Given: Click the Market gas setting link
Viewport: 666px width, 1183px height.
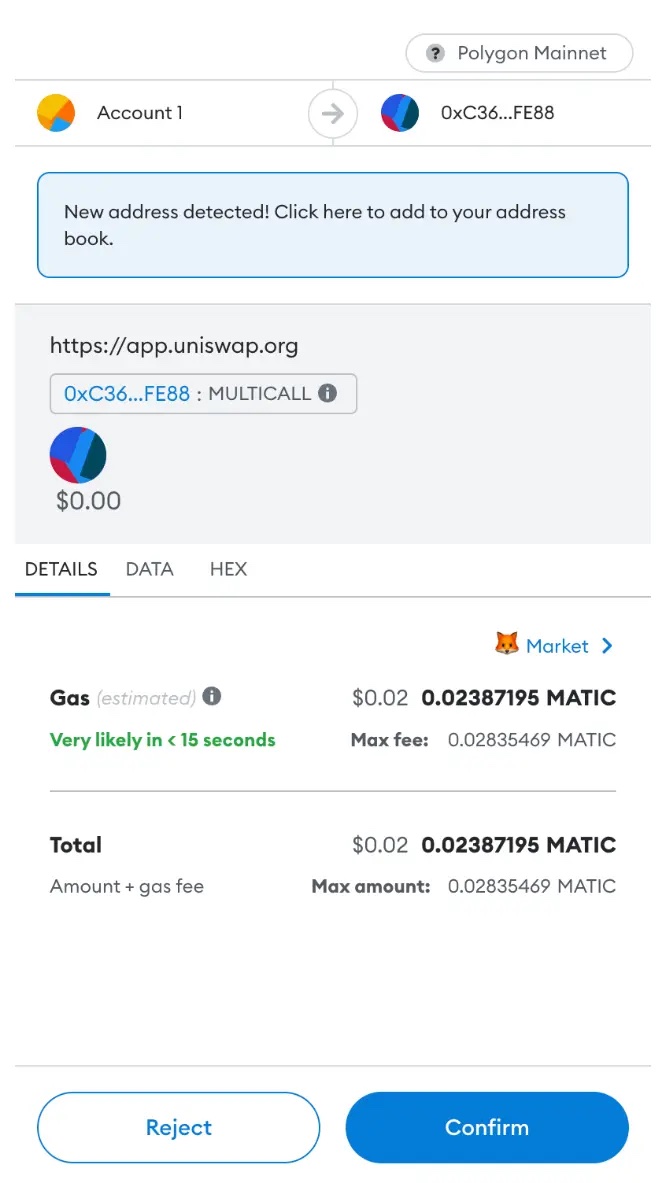Looking at the screenshot, I should (558, 645).
